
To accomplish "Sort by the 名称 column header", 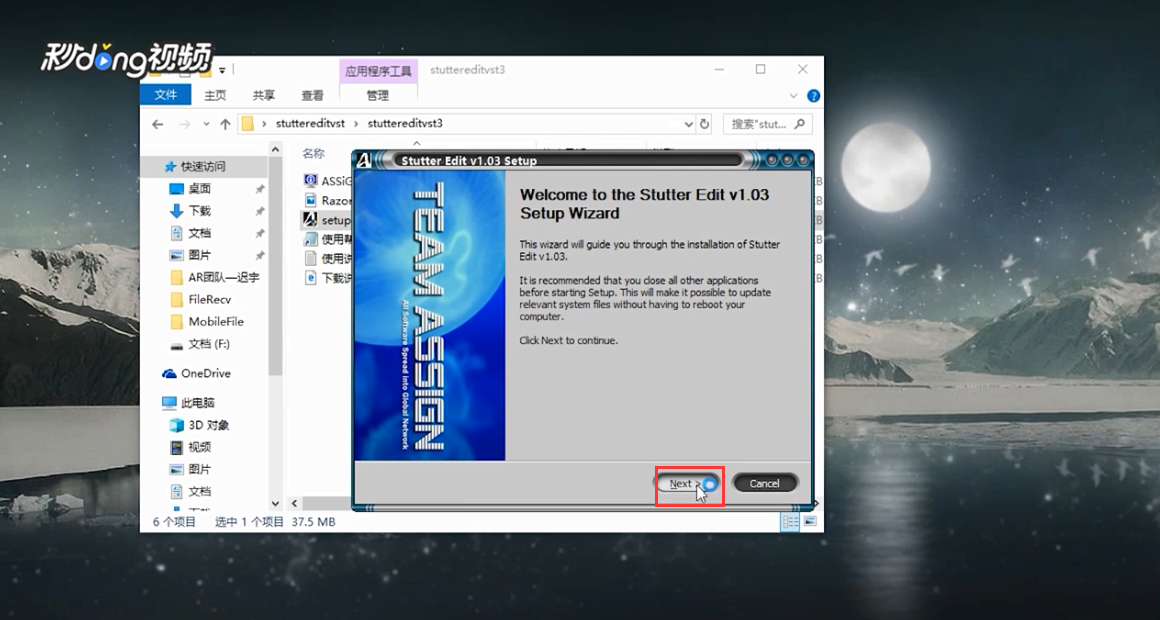I will pyautogui.click(x=314, y=153).
